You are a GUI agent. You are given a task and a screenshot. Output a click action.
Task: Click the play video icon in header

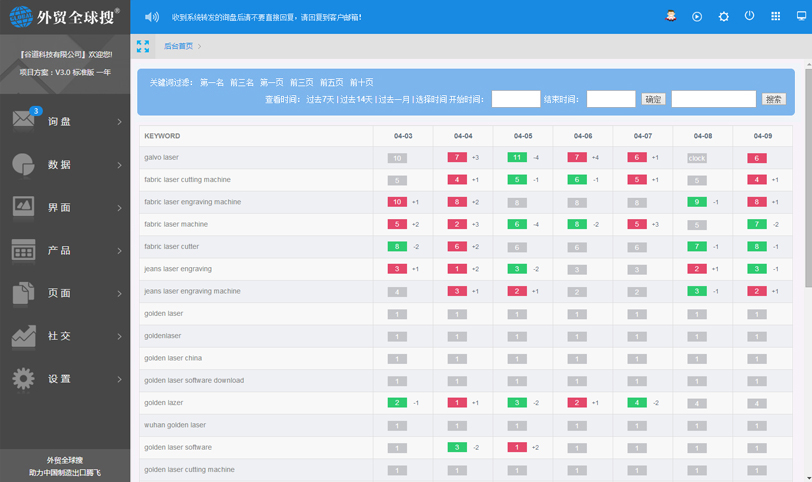tap(697, 17)
